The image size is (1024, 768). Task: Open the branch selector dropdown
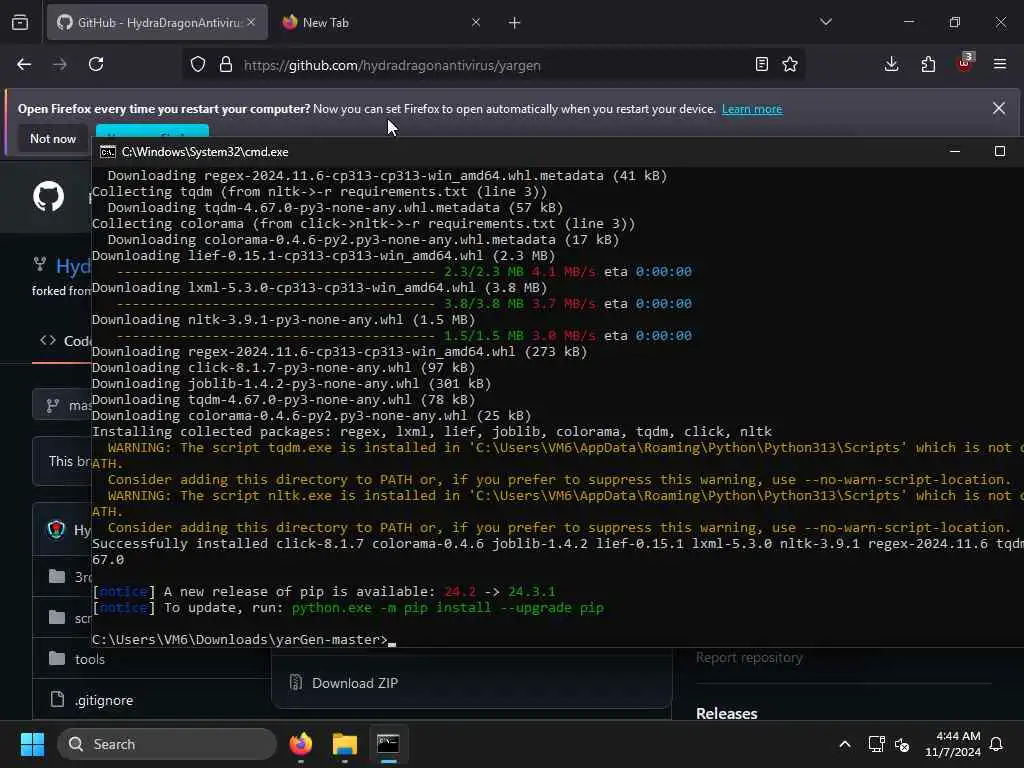63,406
